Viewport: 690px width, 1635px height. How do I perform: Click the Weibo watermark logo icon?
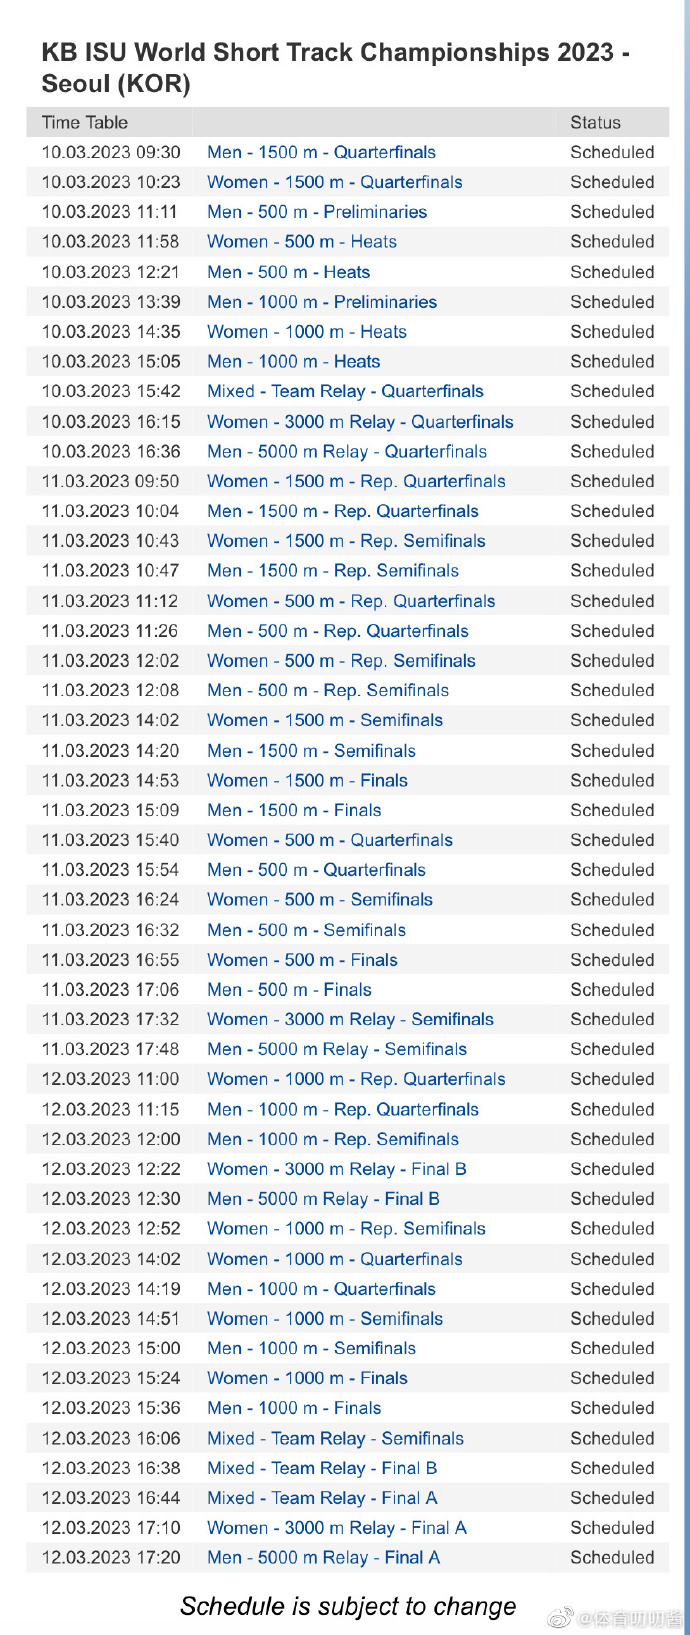click(562, 1617)
